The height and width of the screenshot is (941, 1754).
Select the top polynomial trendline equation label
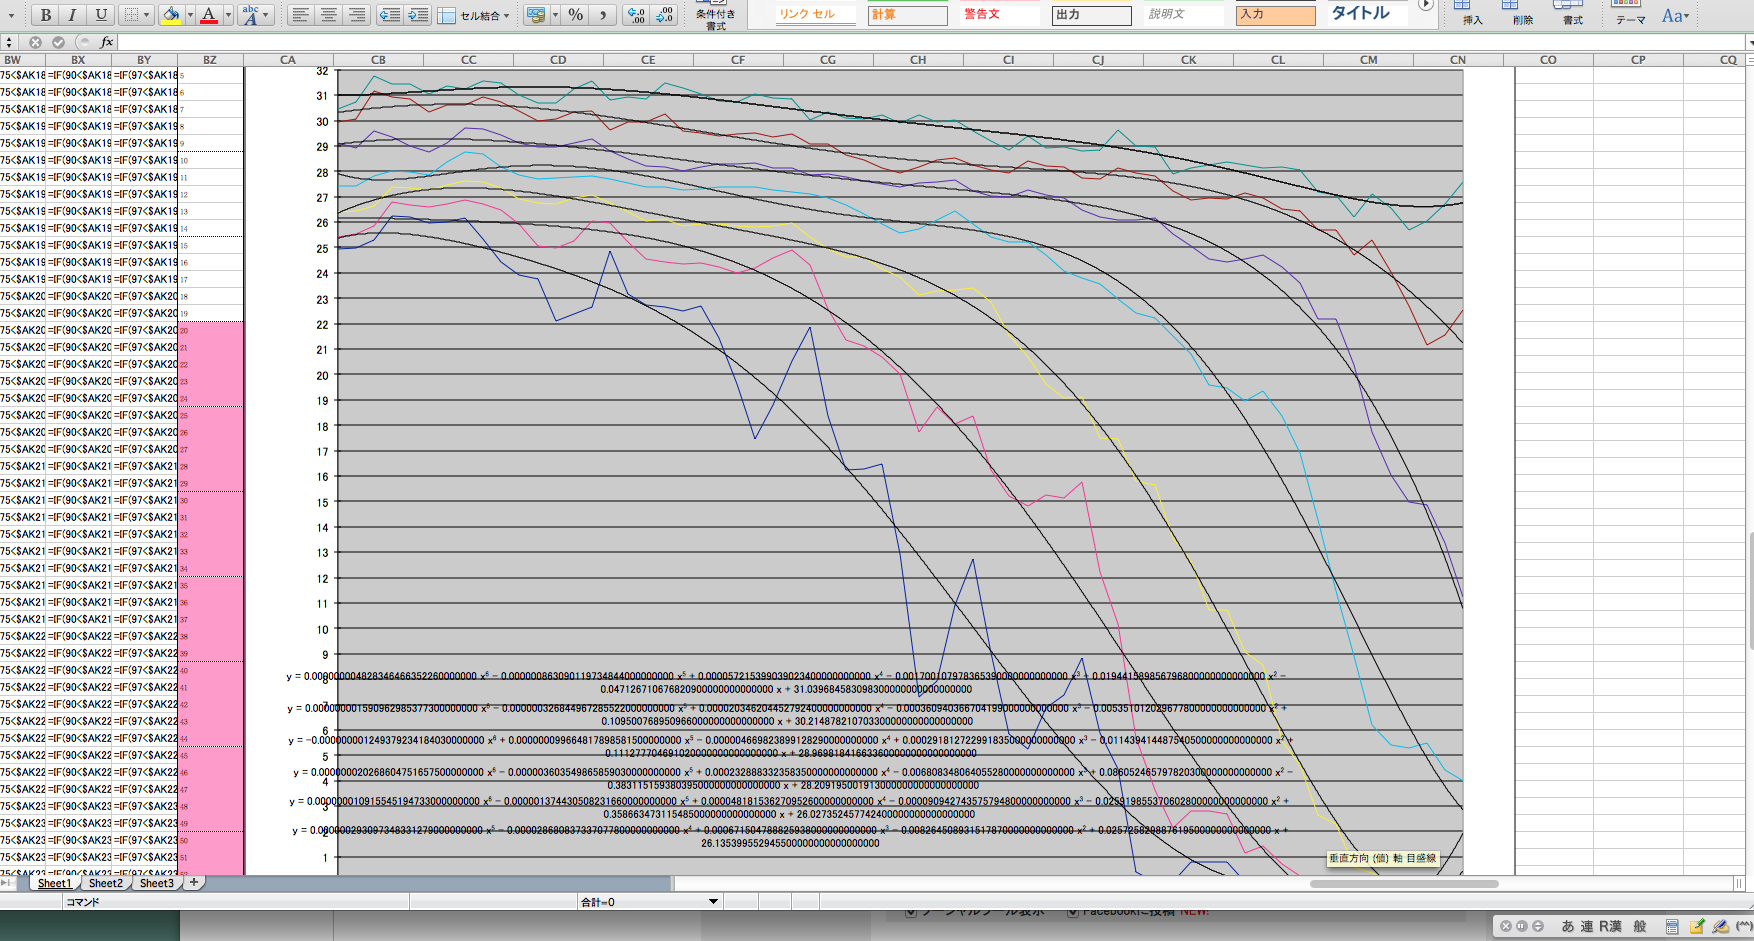786,682
